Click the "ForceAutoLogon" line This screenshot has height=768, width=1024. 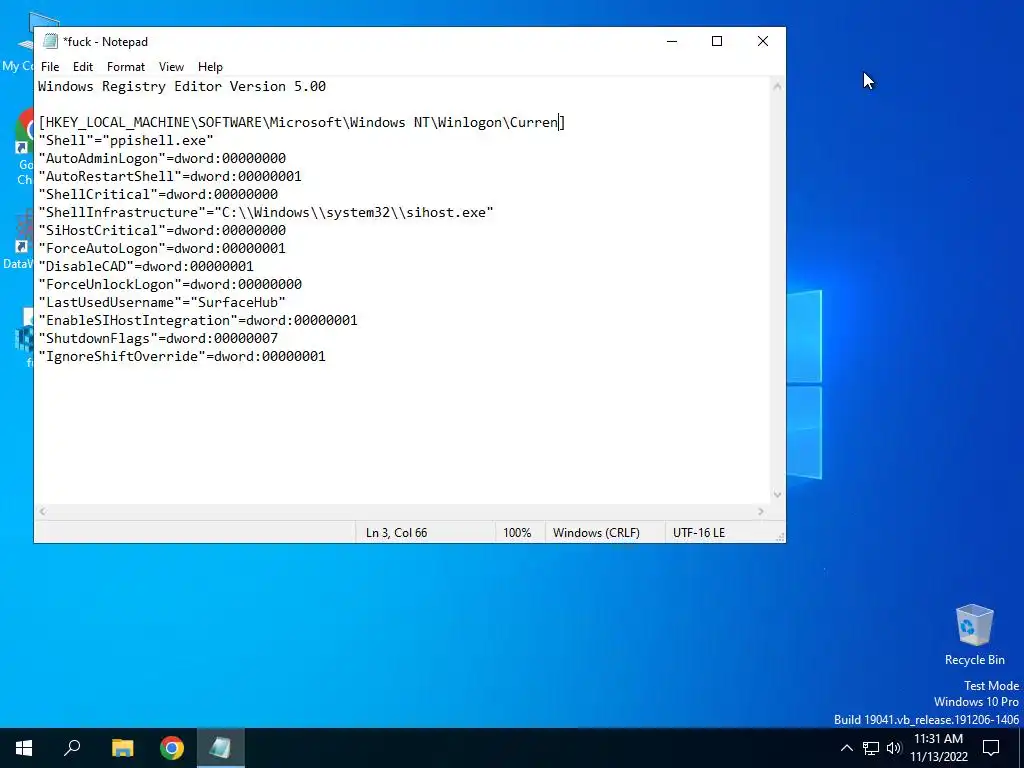coord(162,248)
